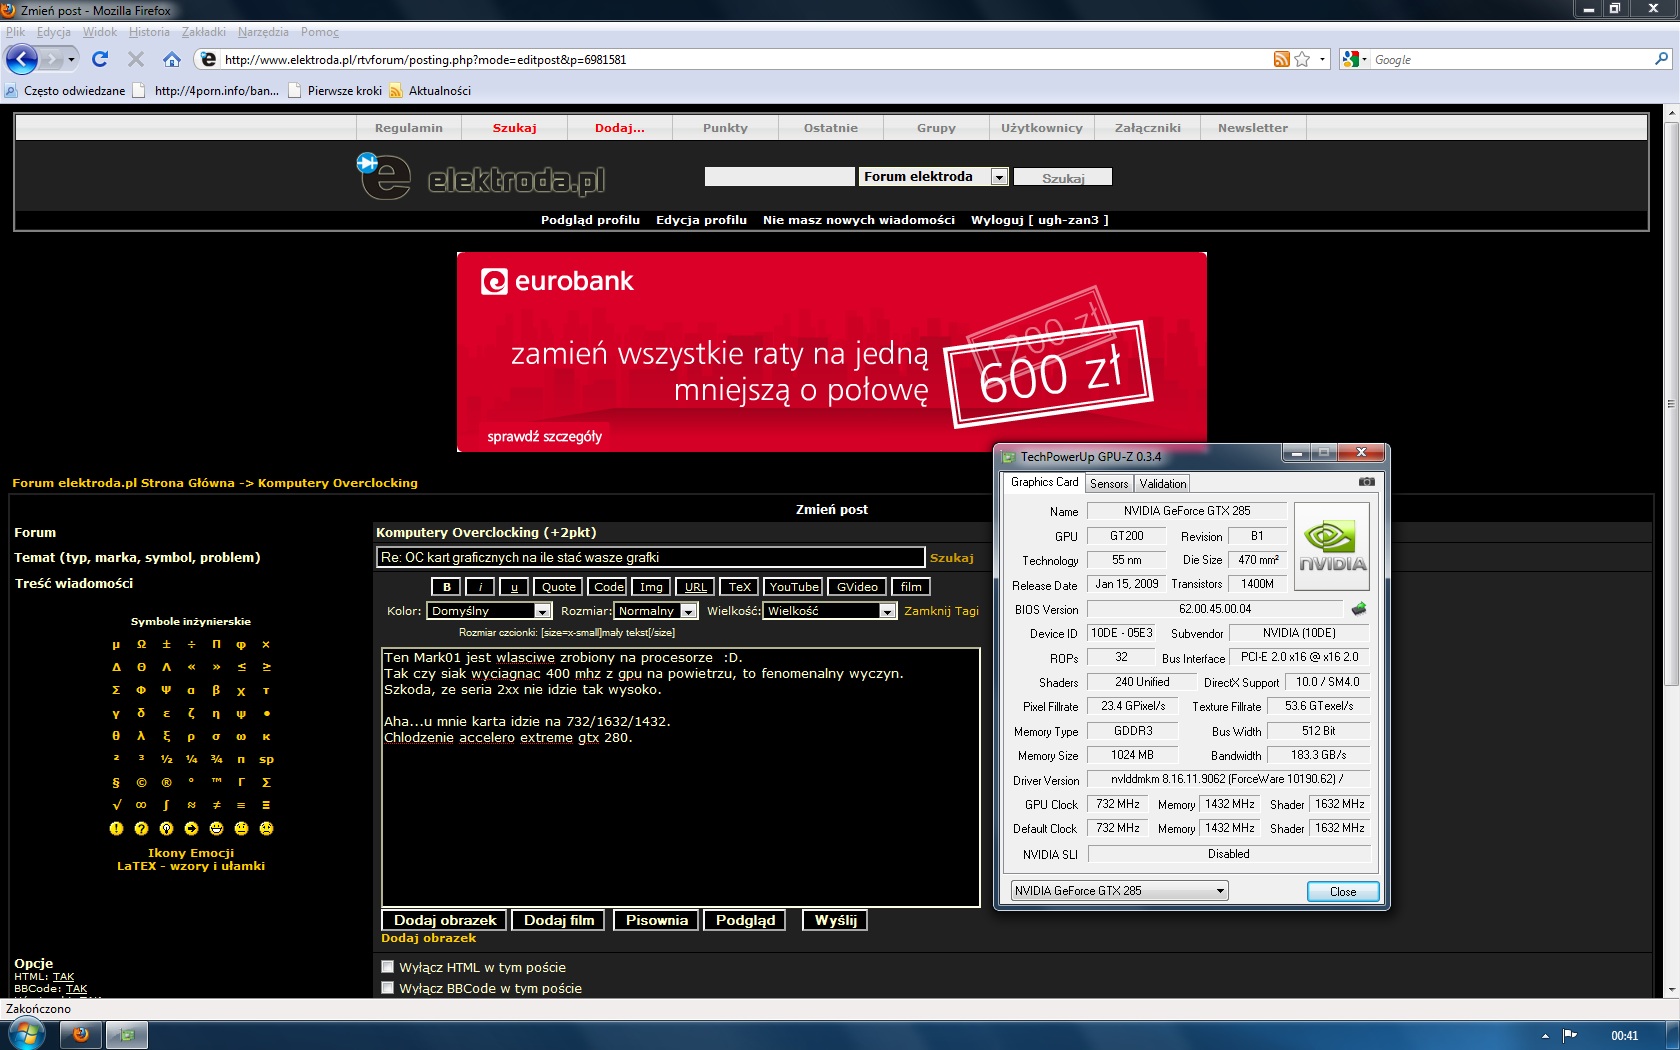Switch to the Sensors tab in GPU-Z
The height and width of the screenshot is (1050, 1680).
tap(1109, 484)
